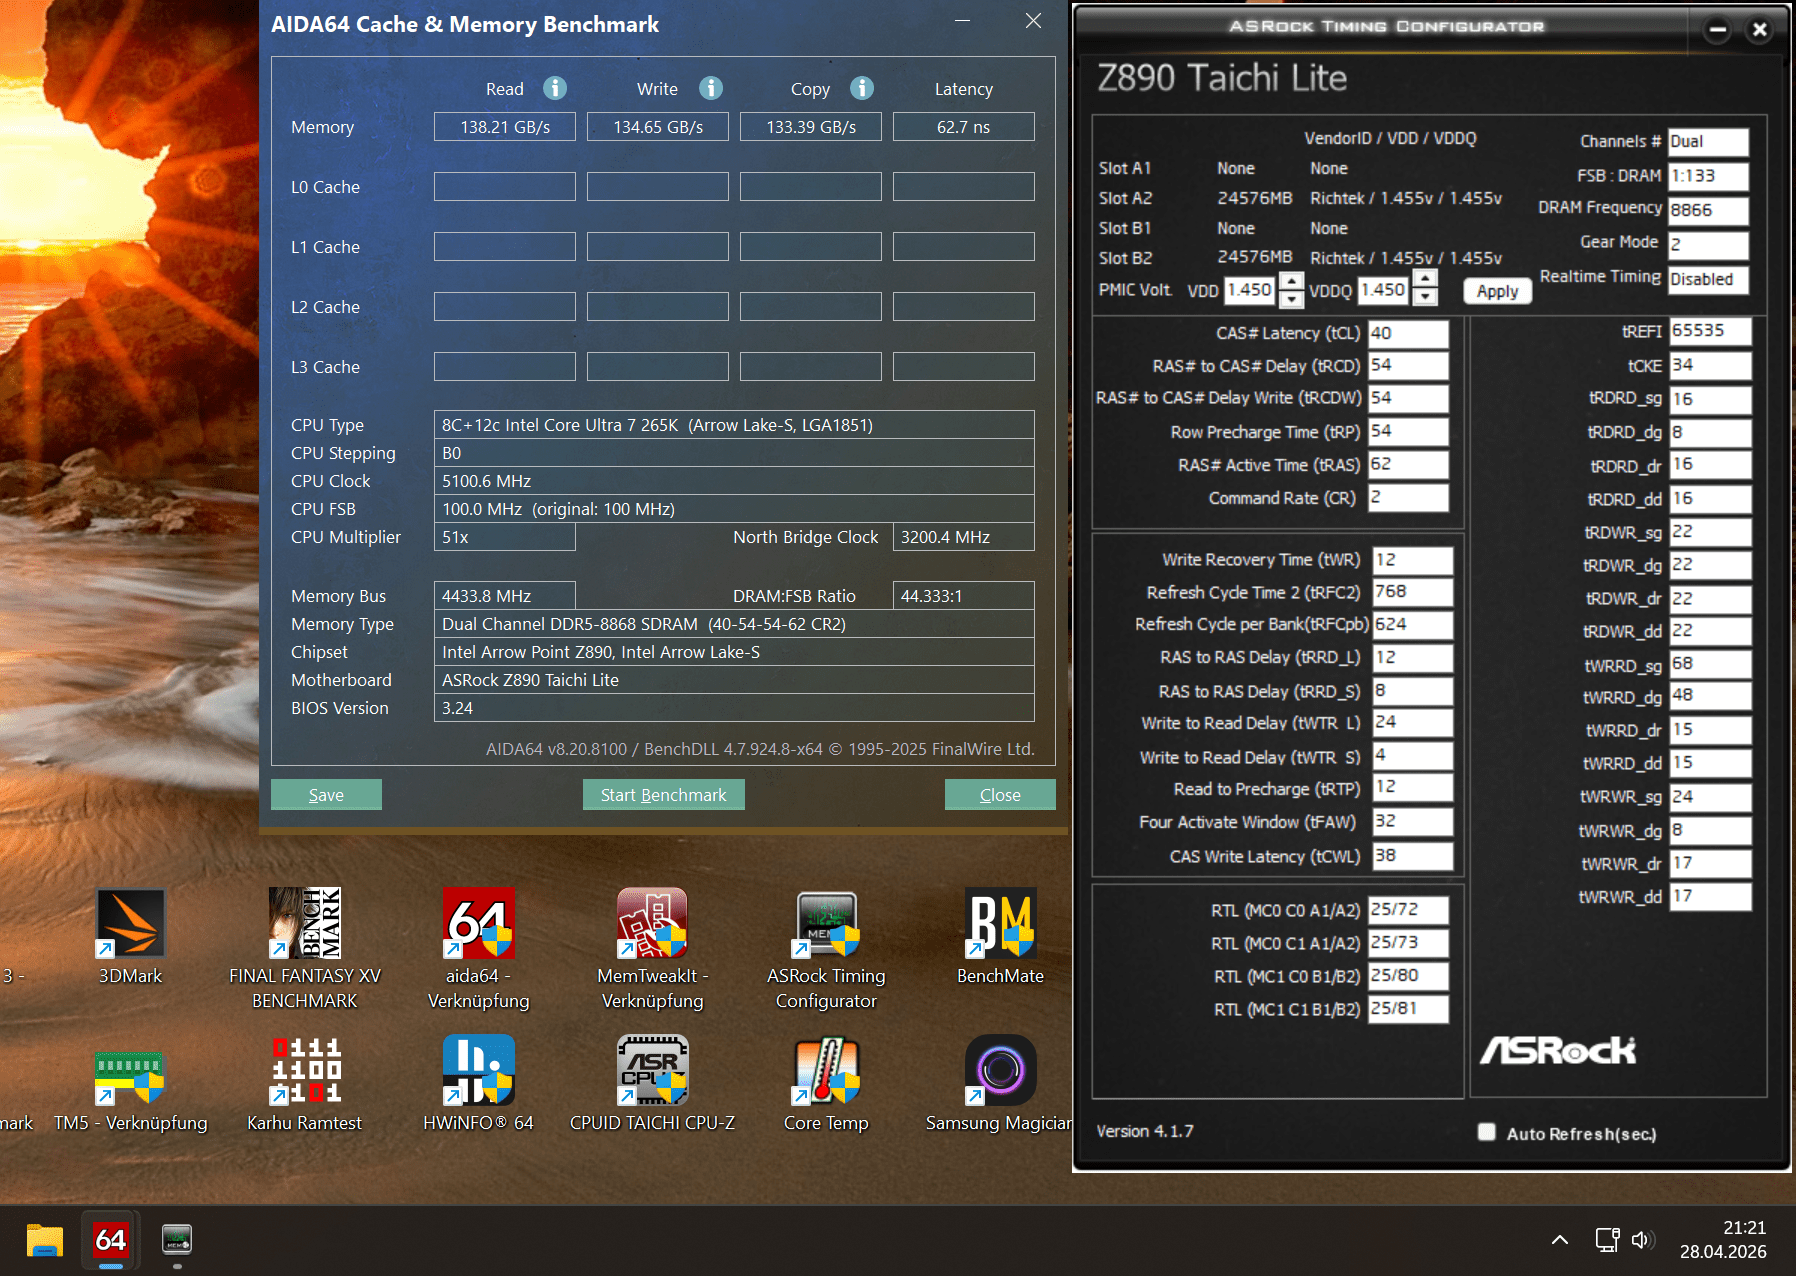Open Core Temp desktop icon
1796x1276 pixels.
[826, 1084]
